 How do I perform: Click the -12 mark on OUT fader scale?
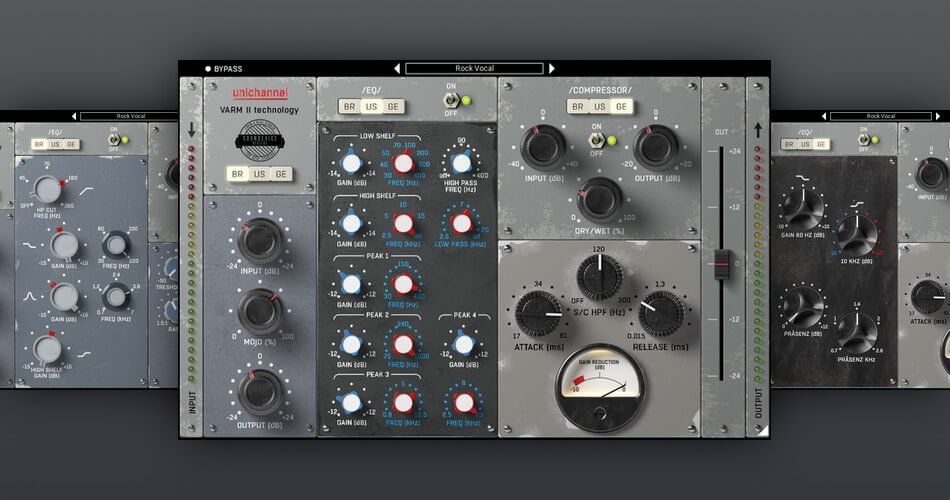734,319
